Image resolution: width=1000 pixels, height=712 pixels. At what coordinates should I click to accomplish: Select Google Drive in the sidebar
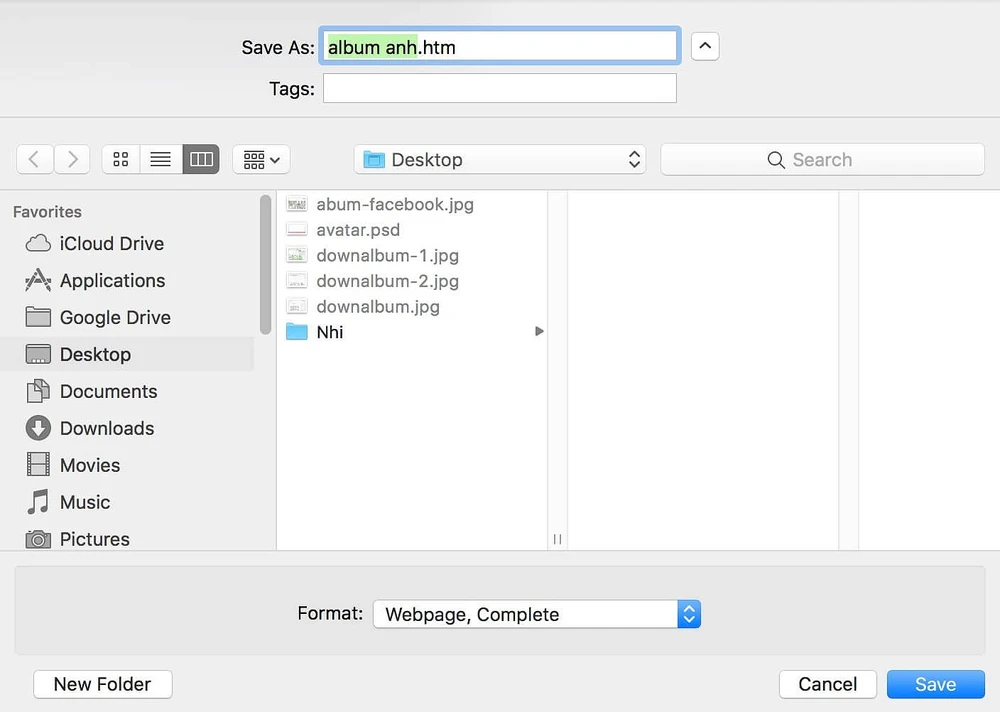115,318
